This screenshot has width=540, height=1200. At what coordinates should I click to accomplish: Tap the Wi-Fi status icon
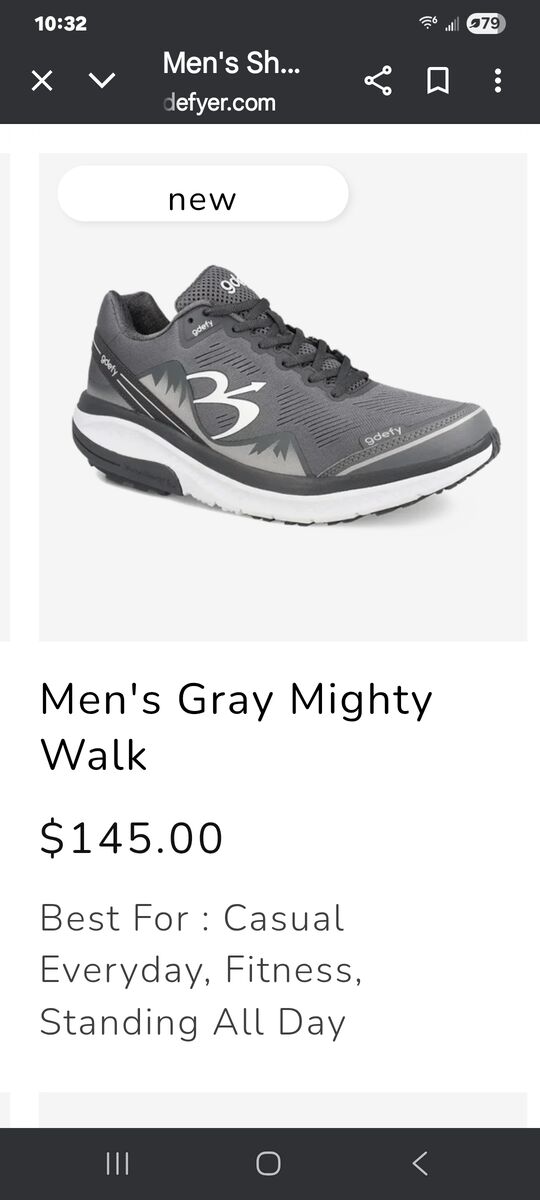coord(428,24)
